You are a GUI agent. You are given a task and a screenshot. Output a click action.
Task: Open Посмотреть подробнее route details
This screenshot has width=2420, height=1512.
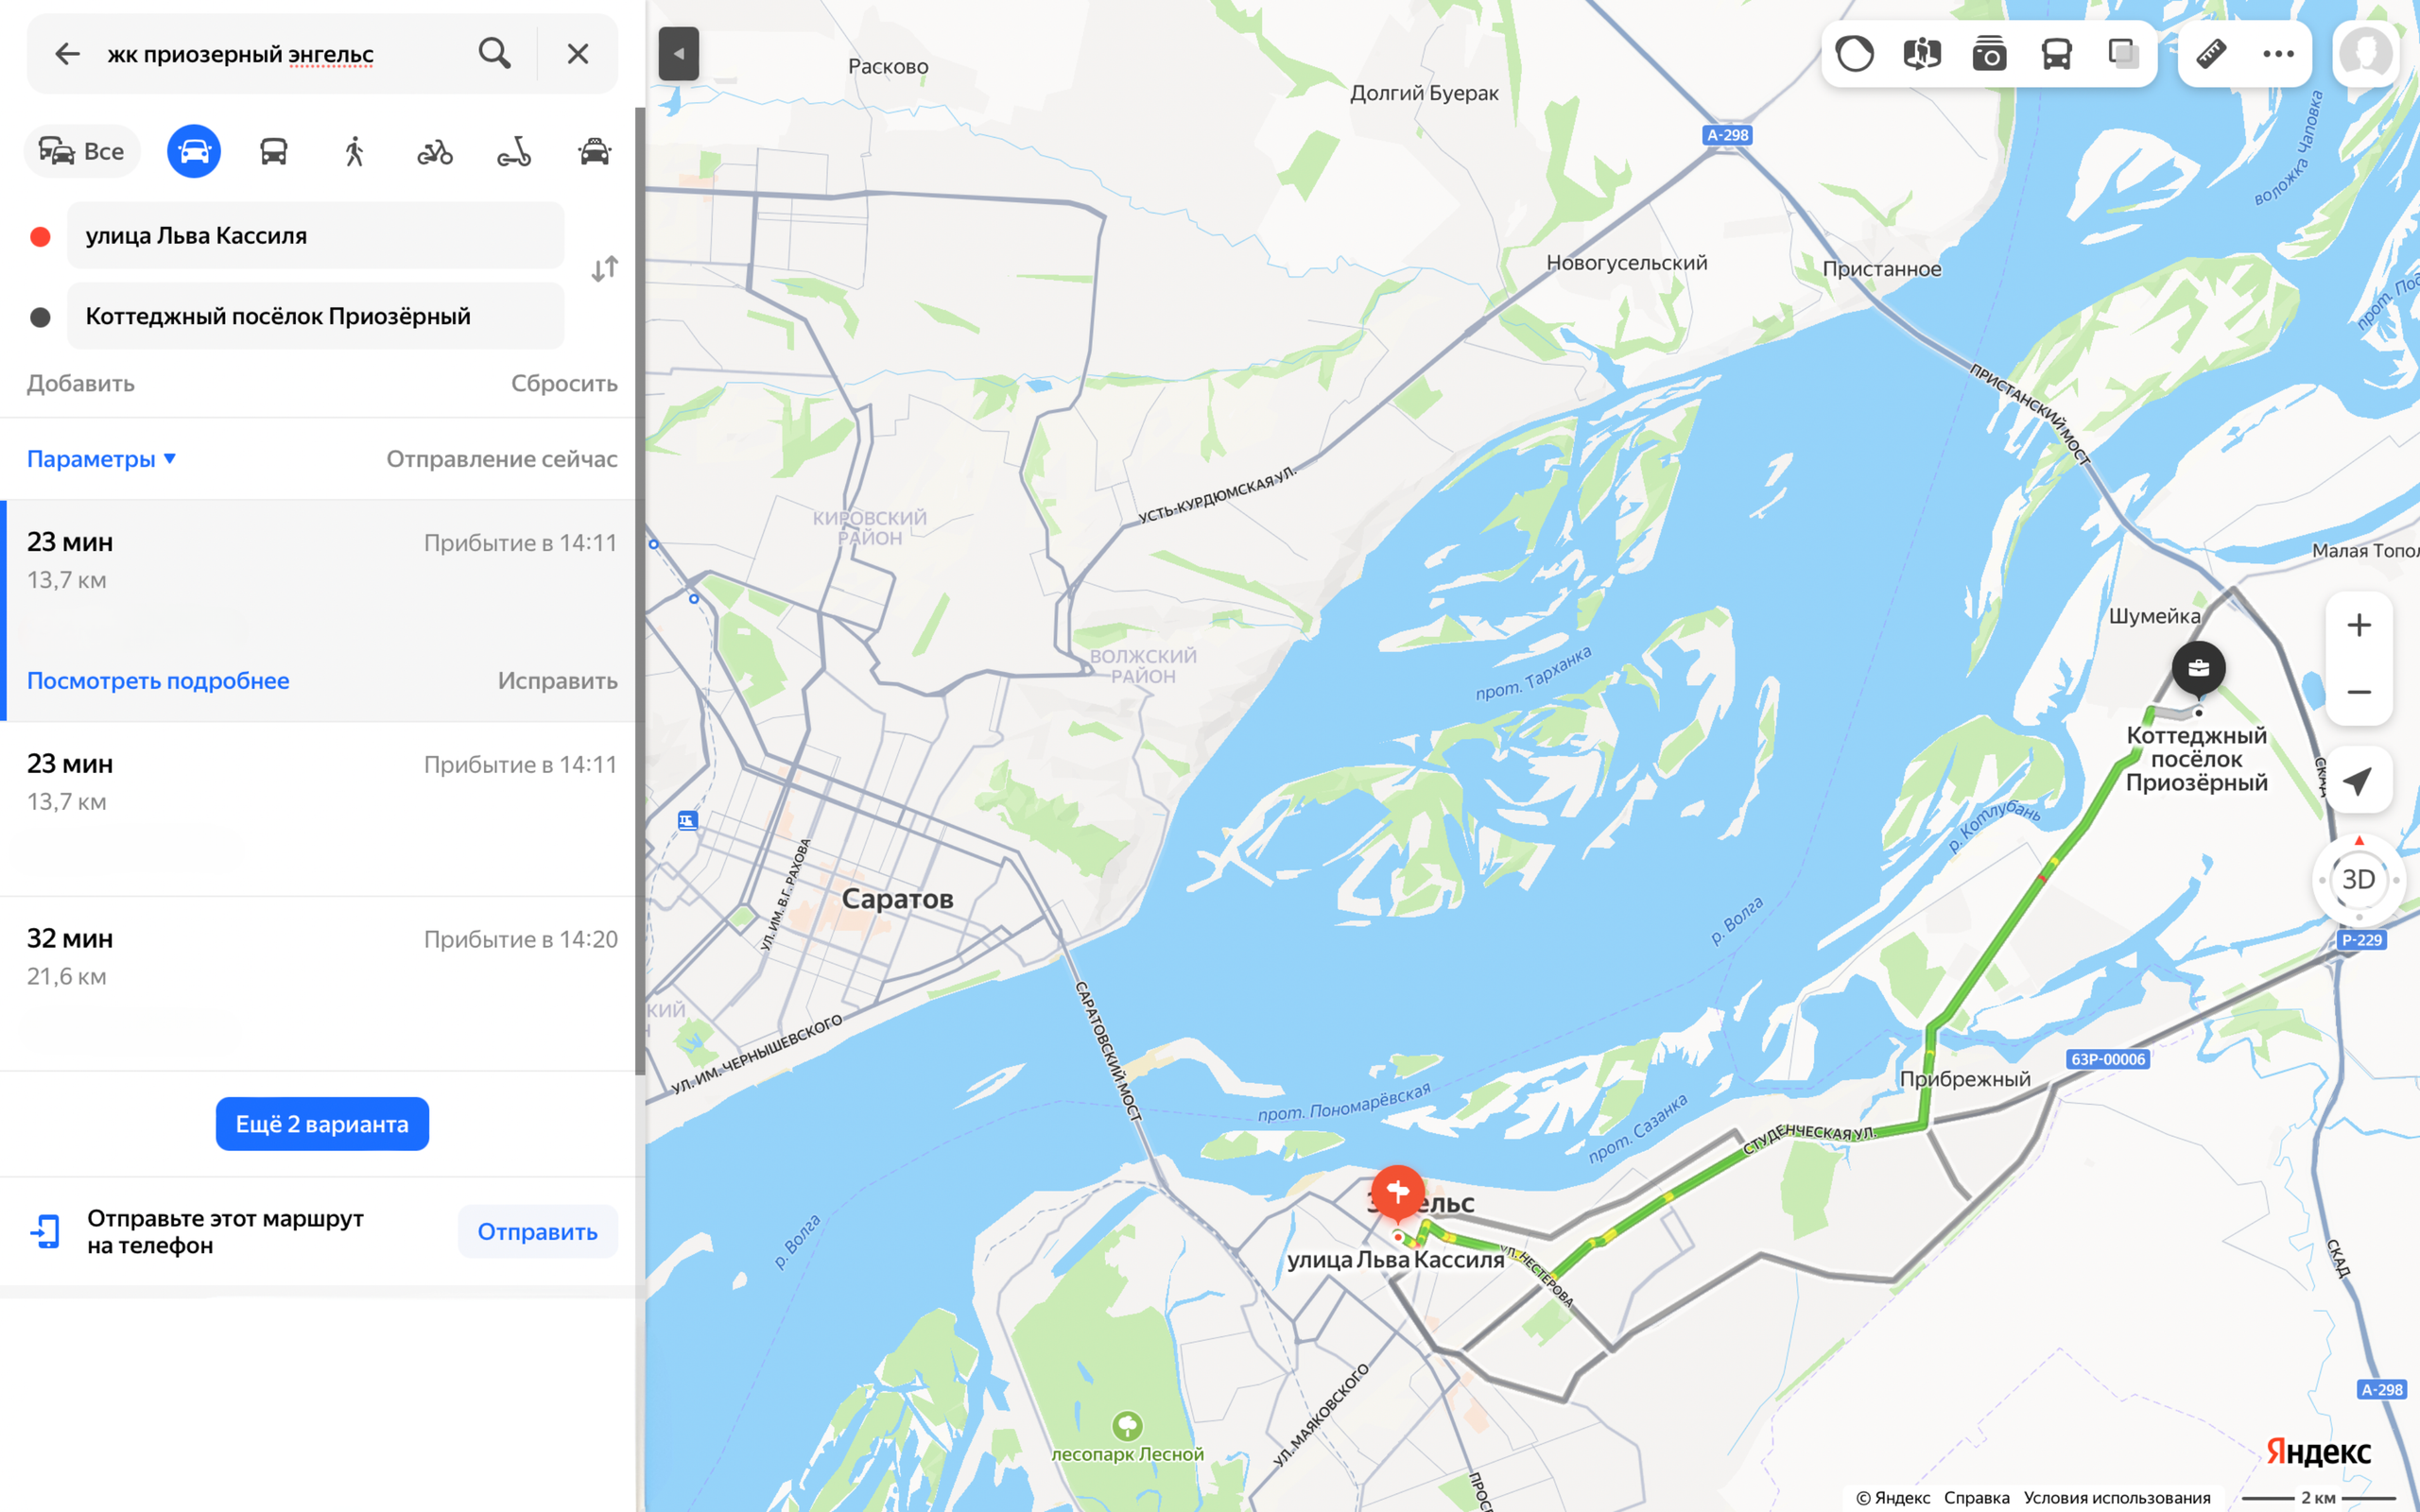coord(158,681)
